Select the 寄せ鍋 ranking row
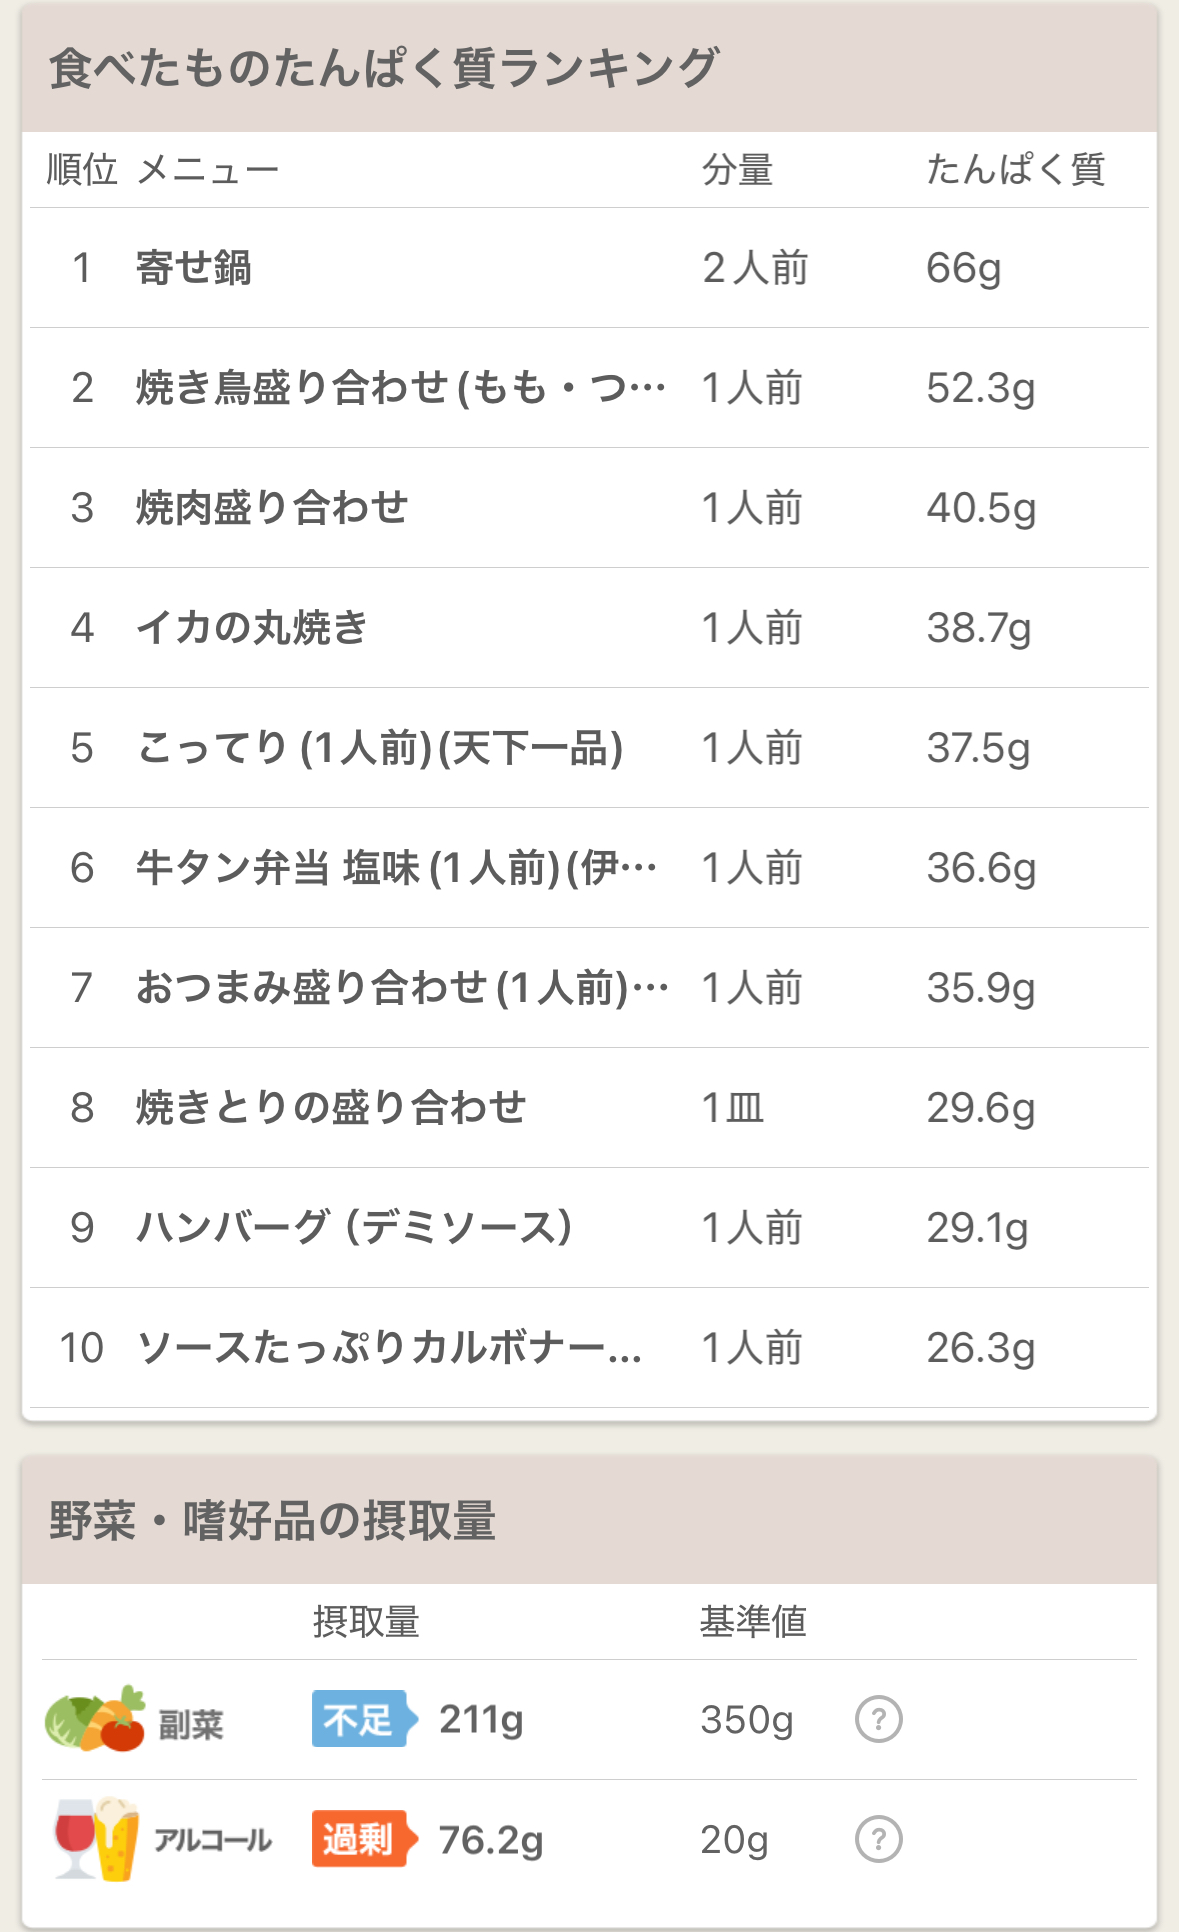Image resolution: width=1179 pixels, height=1932 pixels. pyautogui.click(x=589, y=268)
